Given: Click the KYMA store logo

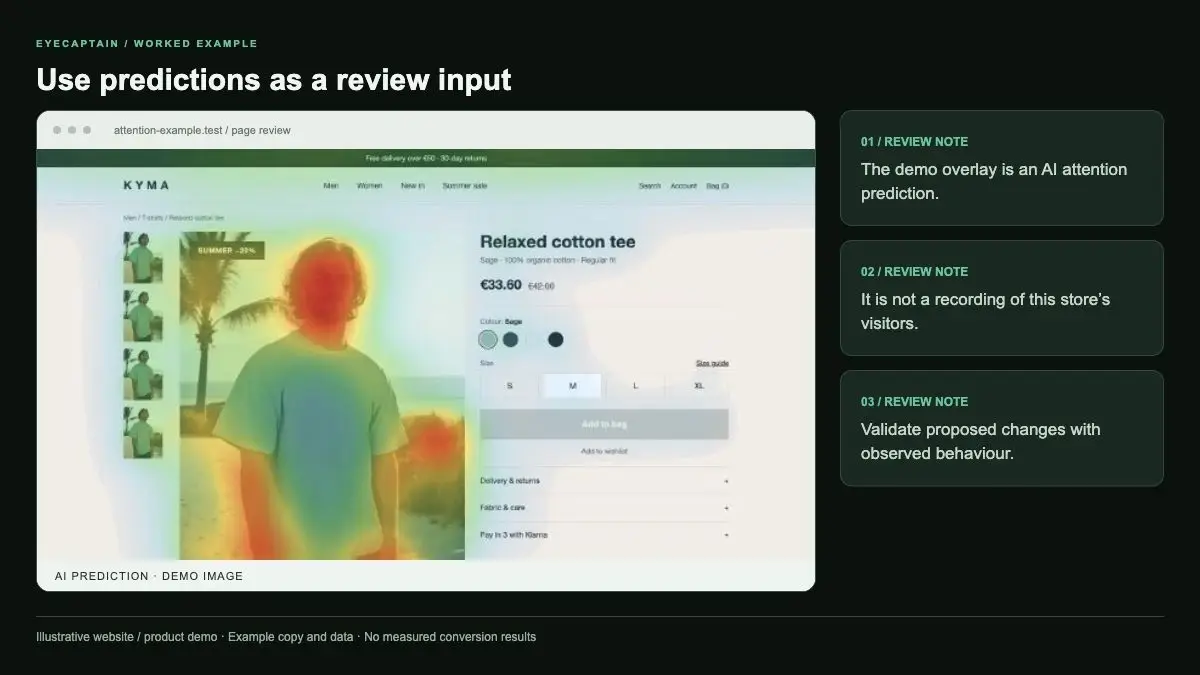Looking at the screenshot, I should click(146, 185).
